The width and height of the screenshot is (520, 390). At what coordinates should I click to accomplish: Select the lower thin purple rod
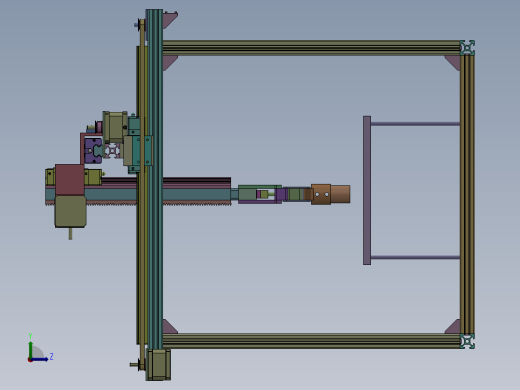tap(415, 257)
